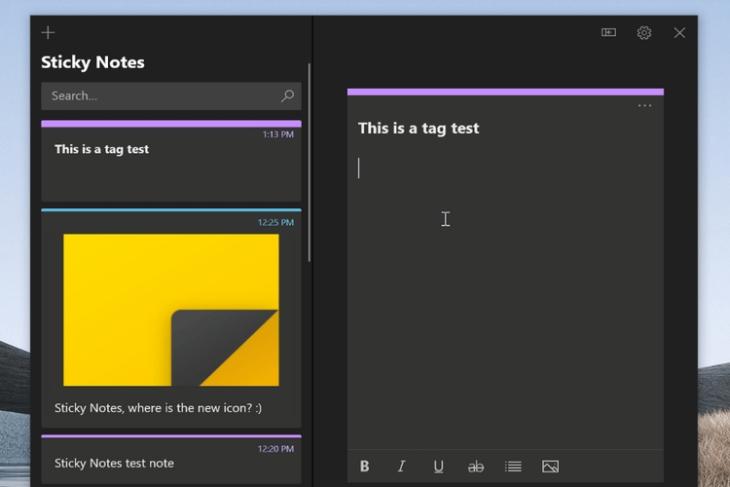Open the note's three-dot menu

click(644, 106)
